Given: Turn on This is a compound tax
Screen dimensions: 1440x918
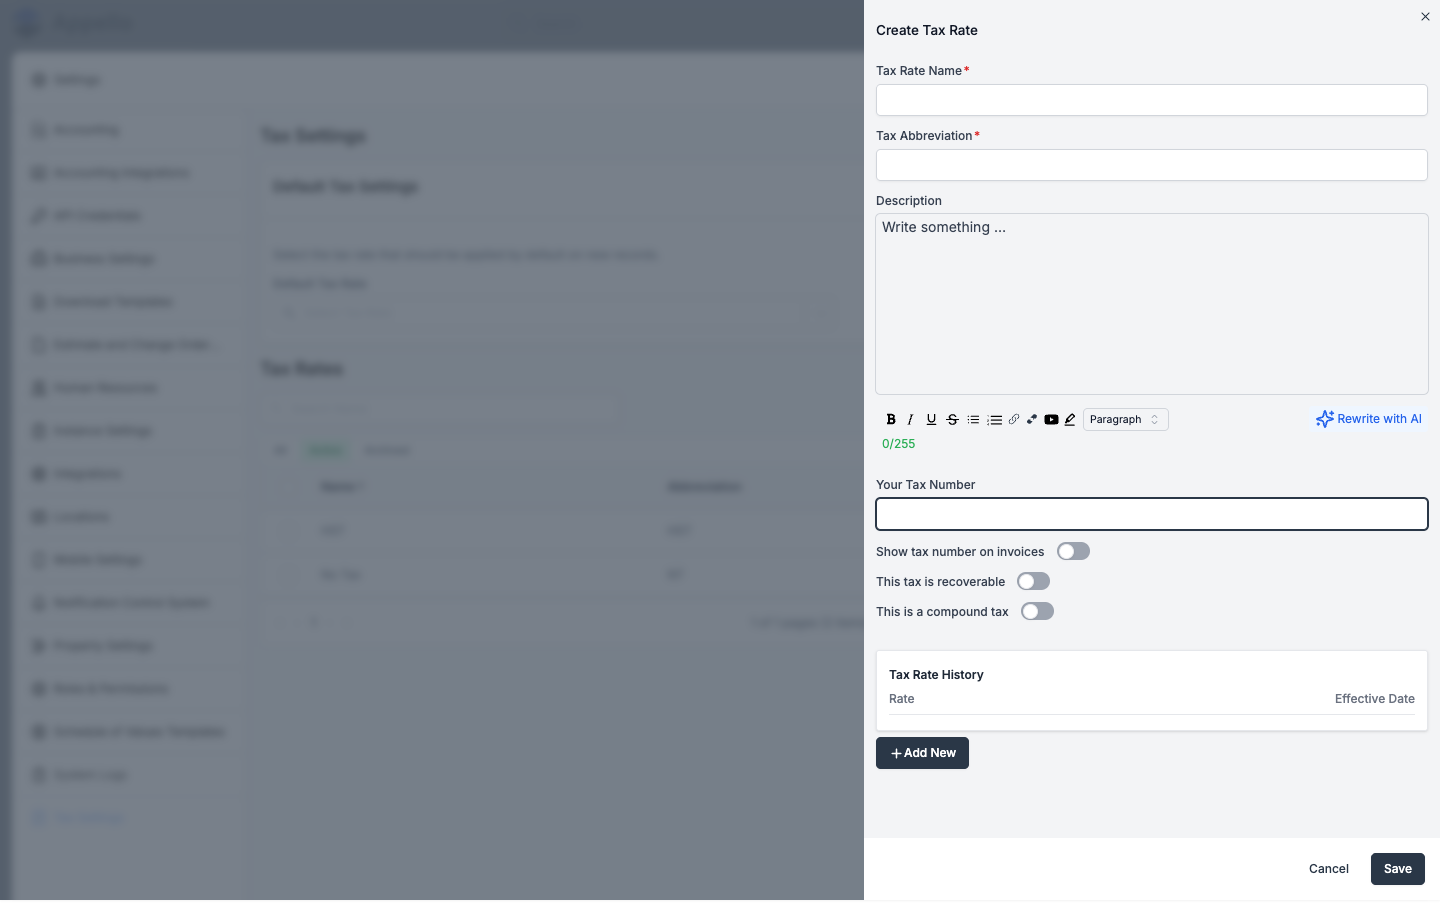Looking at the screenshot, I should click(x=1037, y=612).
